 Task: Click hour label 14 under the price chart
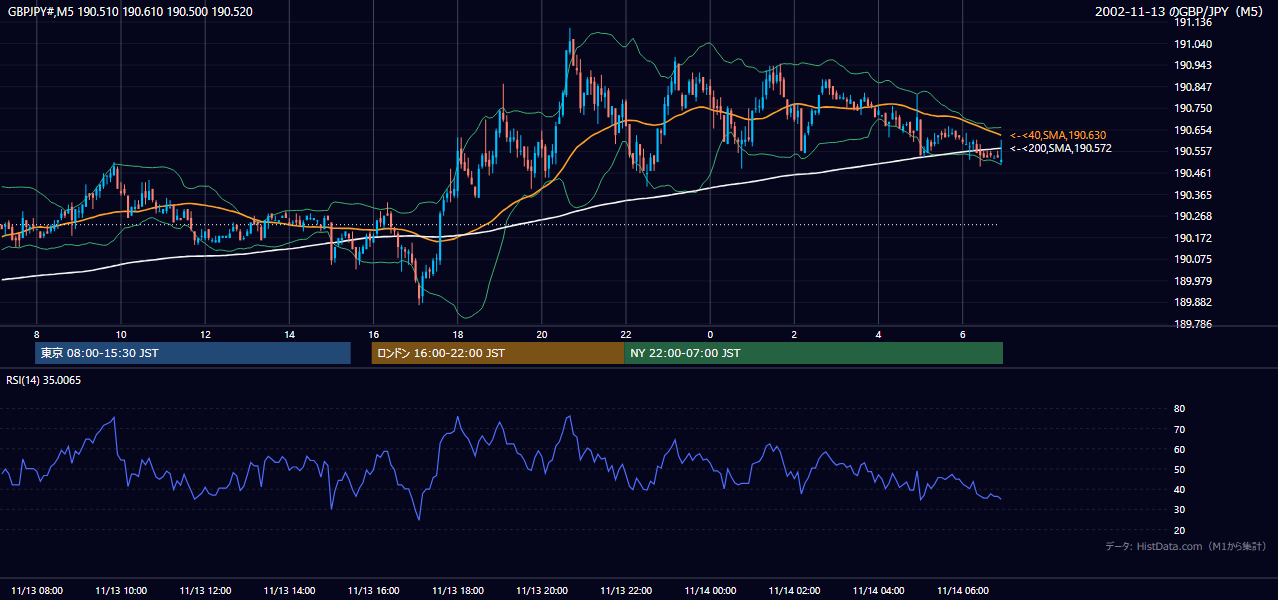click(x=289, y=334)
